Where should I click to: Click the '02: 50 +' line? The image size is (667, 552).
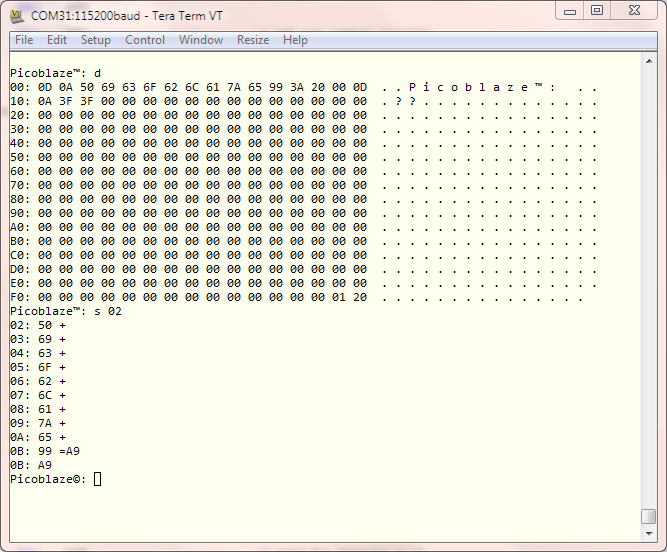[x=38, y=325]
